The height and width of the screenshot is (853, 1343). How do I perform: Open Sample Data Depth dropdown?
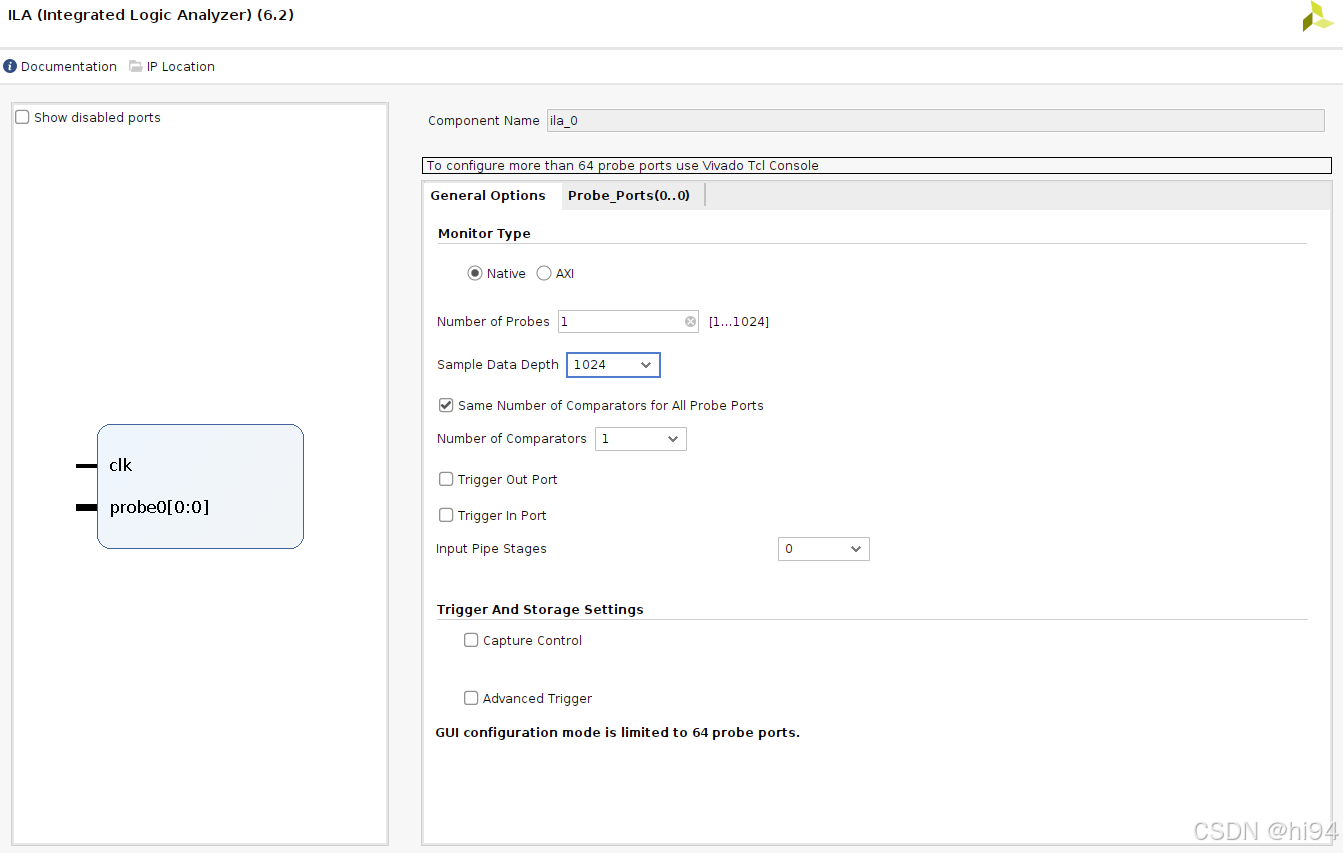pyautogui.click(x=613, y=365)
